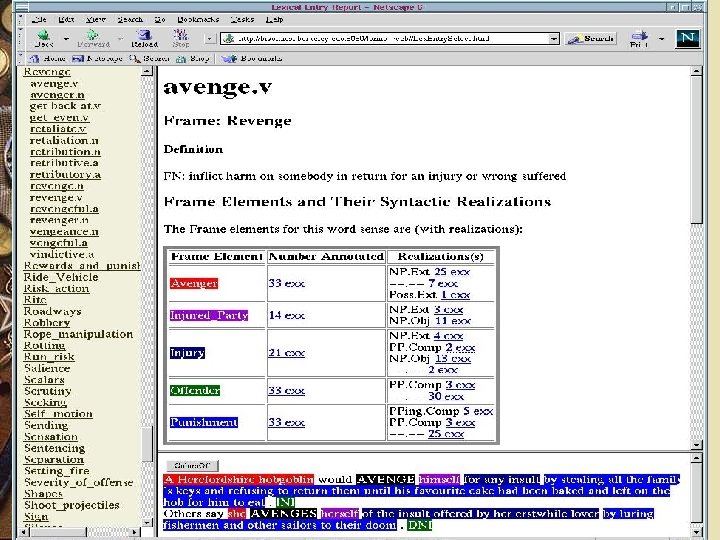Image resolution: width=720 pixels, height=540 pixels.
Task: Select get_even.v lexical unit
Action: (59, 118)
